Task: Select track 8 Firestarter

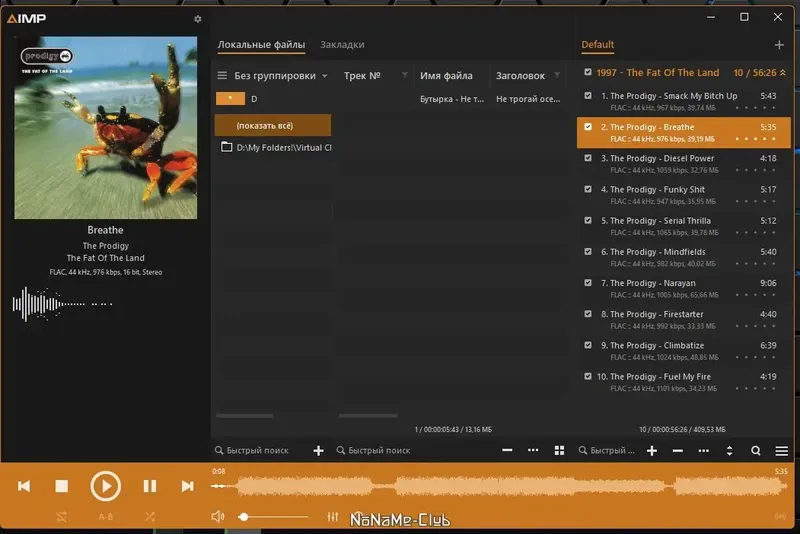Action: (684, 319)
